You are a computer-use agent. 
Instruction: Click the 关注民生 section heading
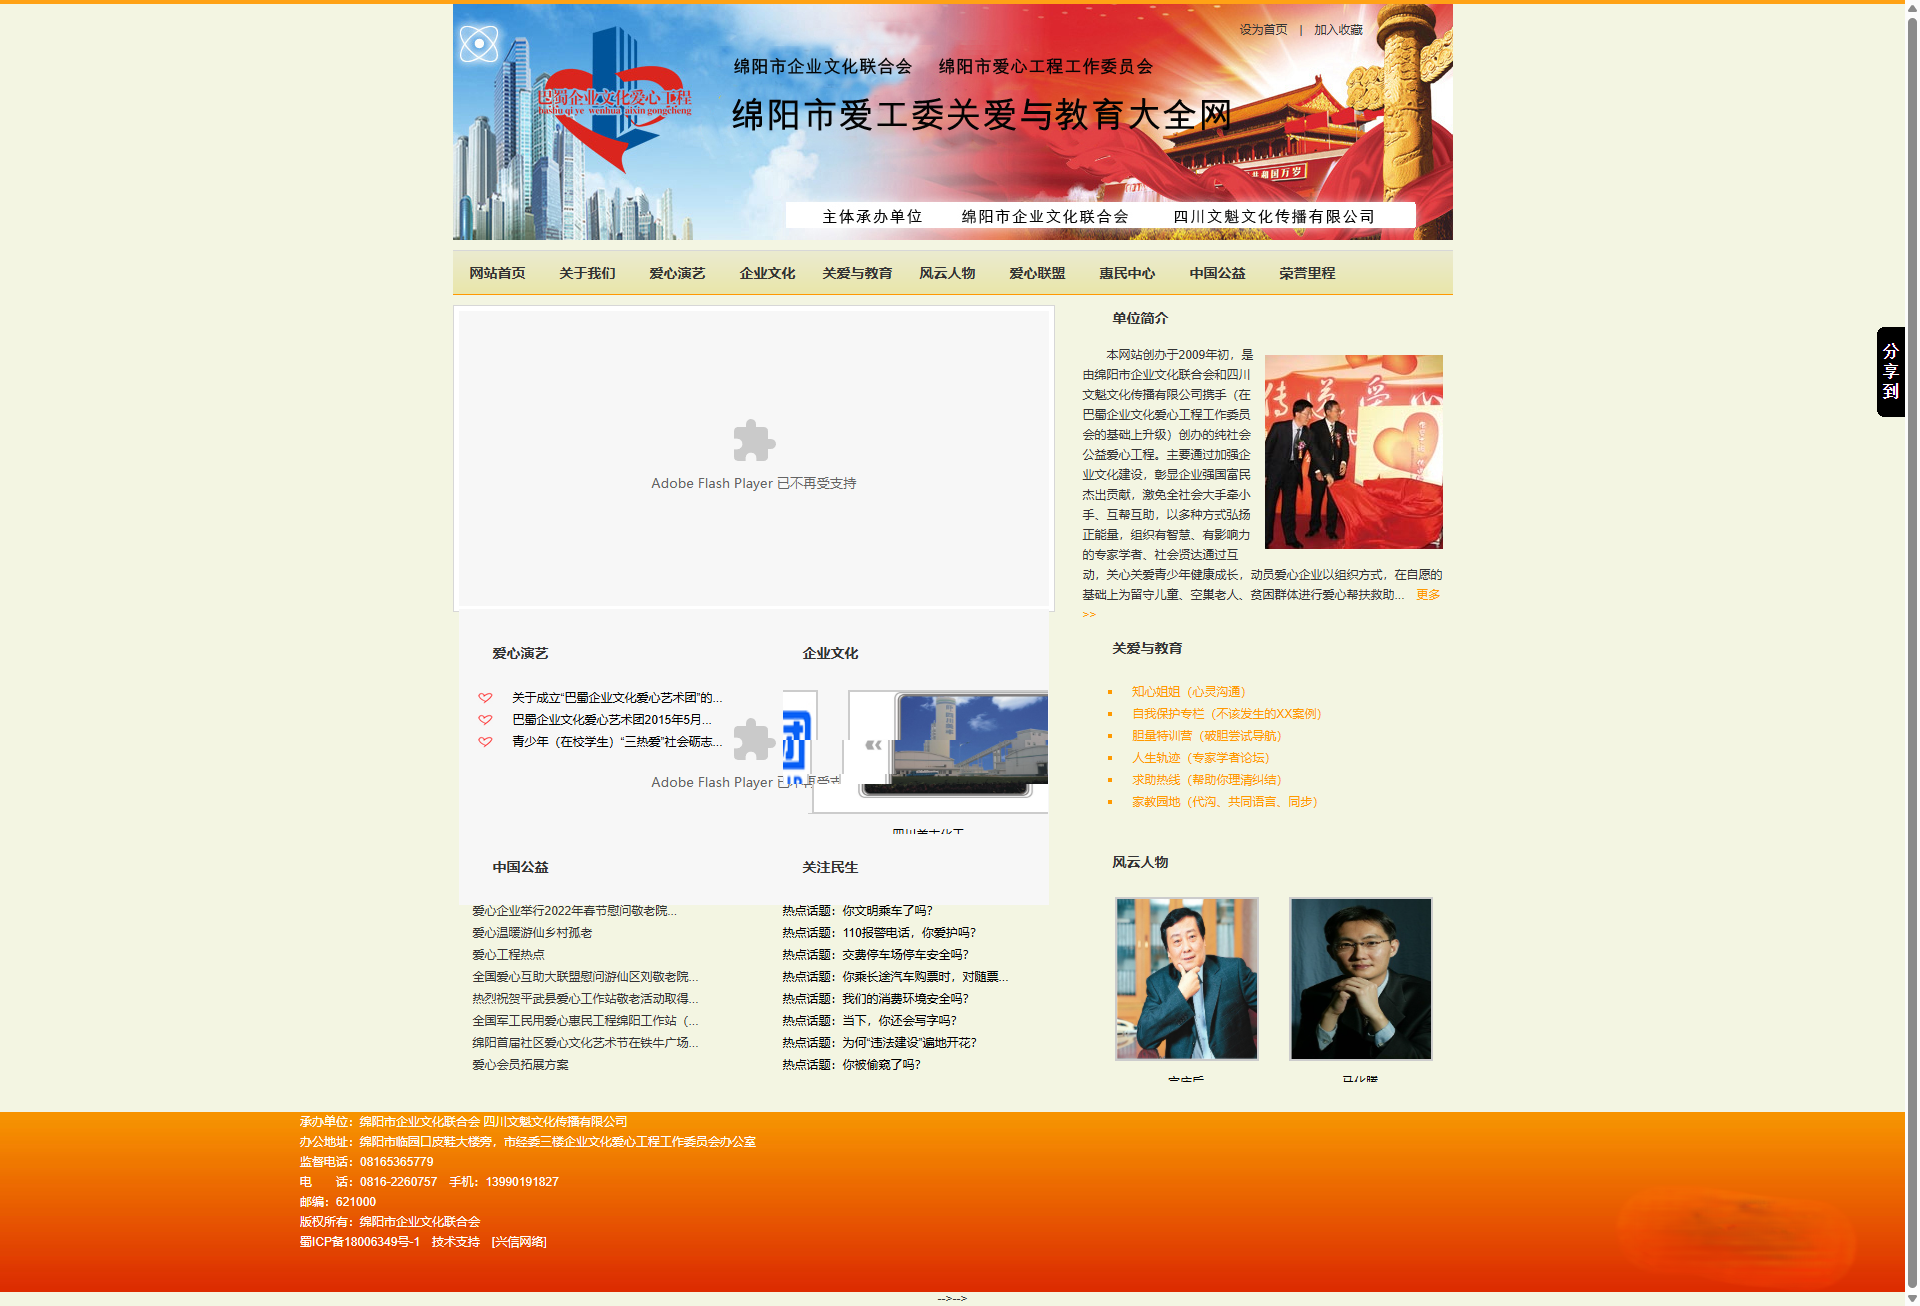(x=830, y=868)
